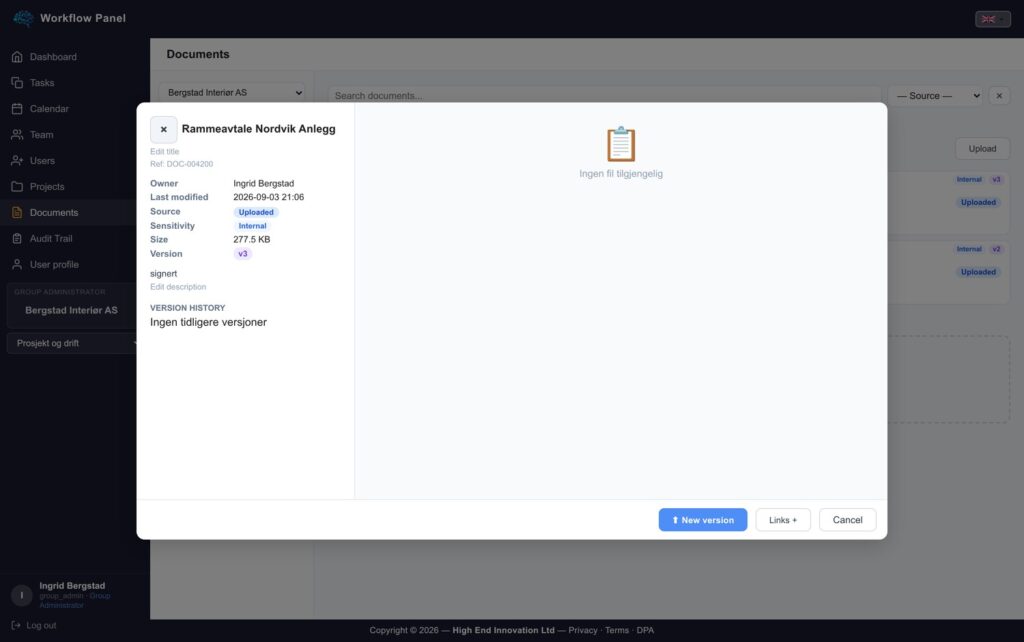Click the 277.5 KB size value
This screenshot has height=642, width=1024.
click(x=251, y=240)
